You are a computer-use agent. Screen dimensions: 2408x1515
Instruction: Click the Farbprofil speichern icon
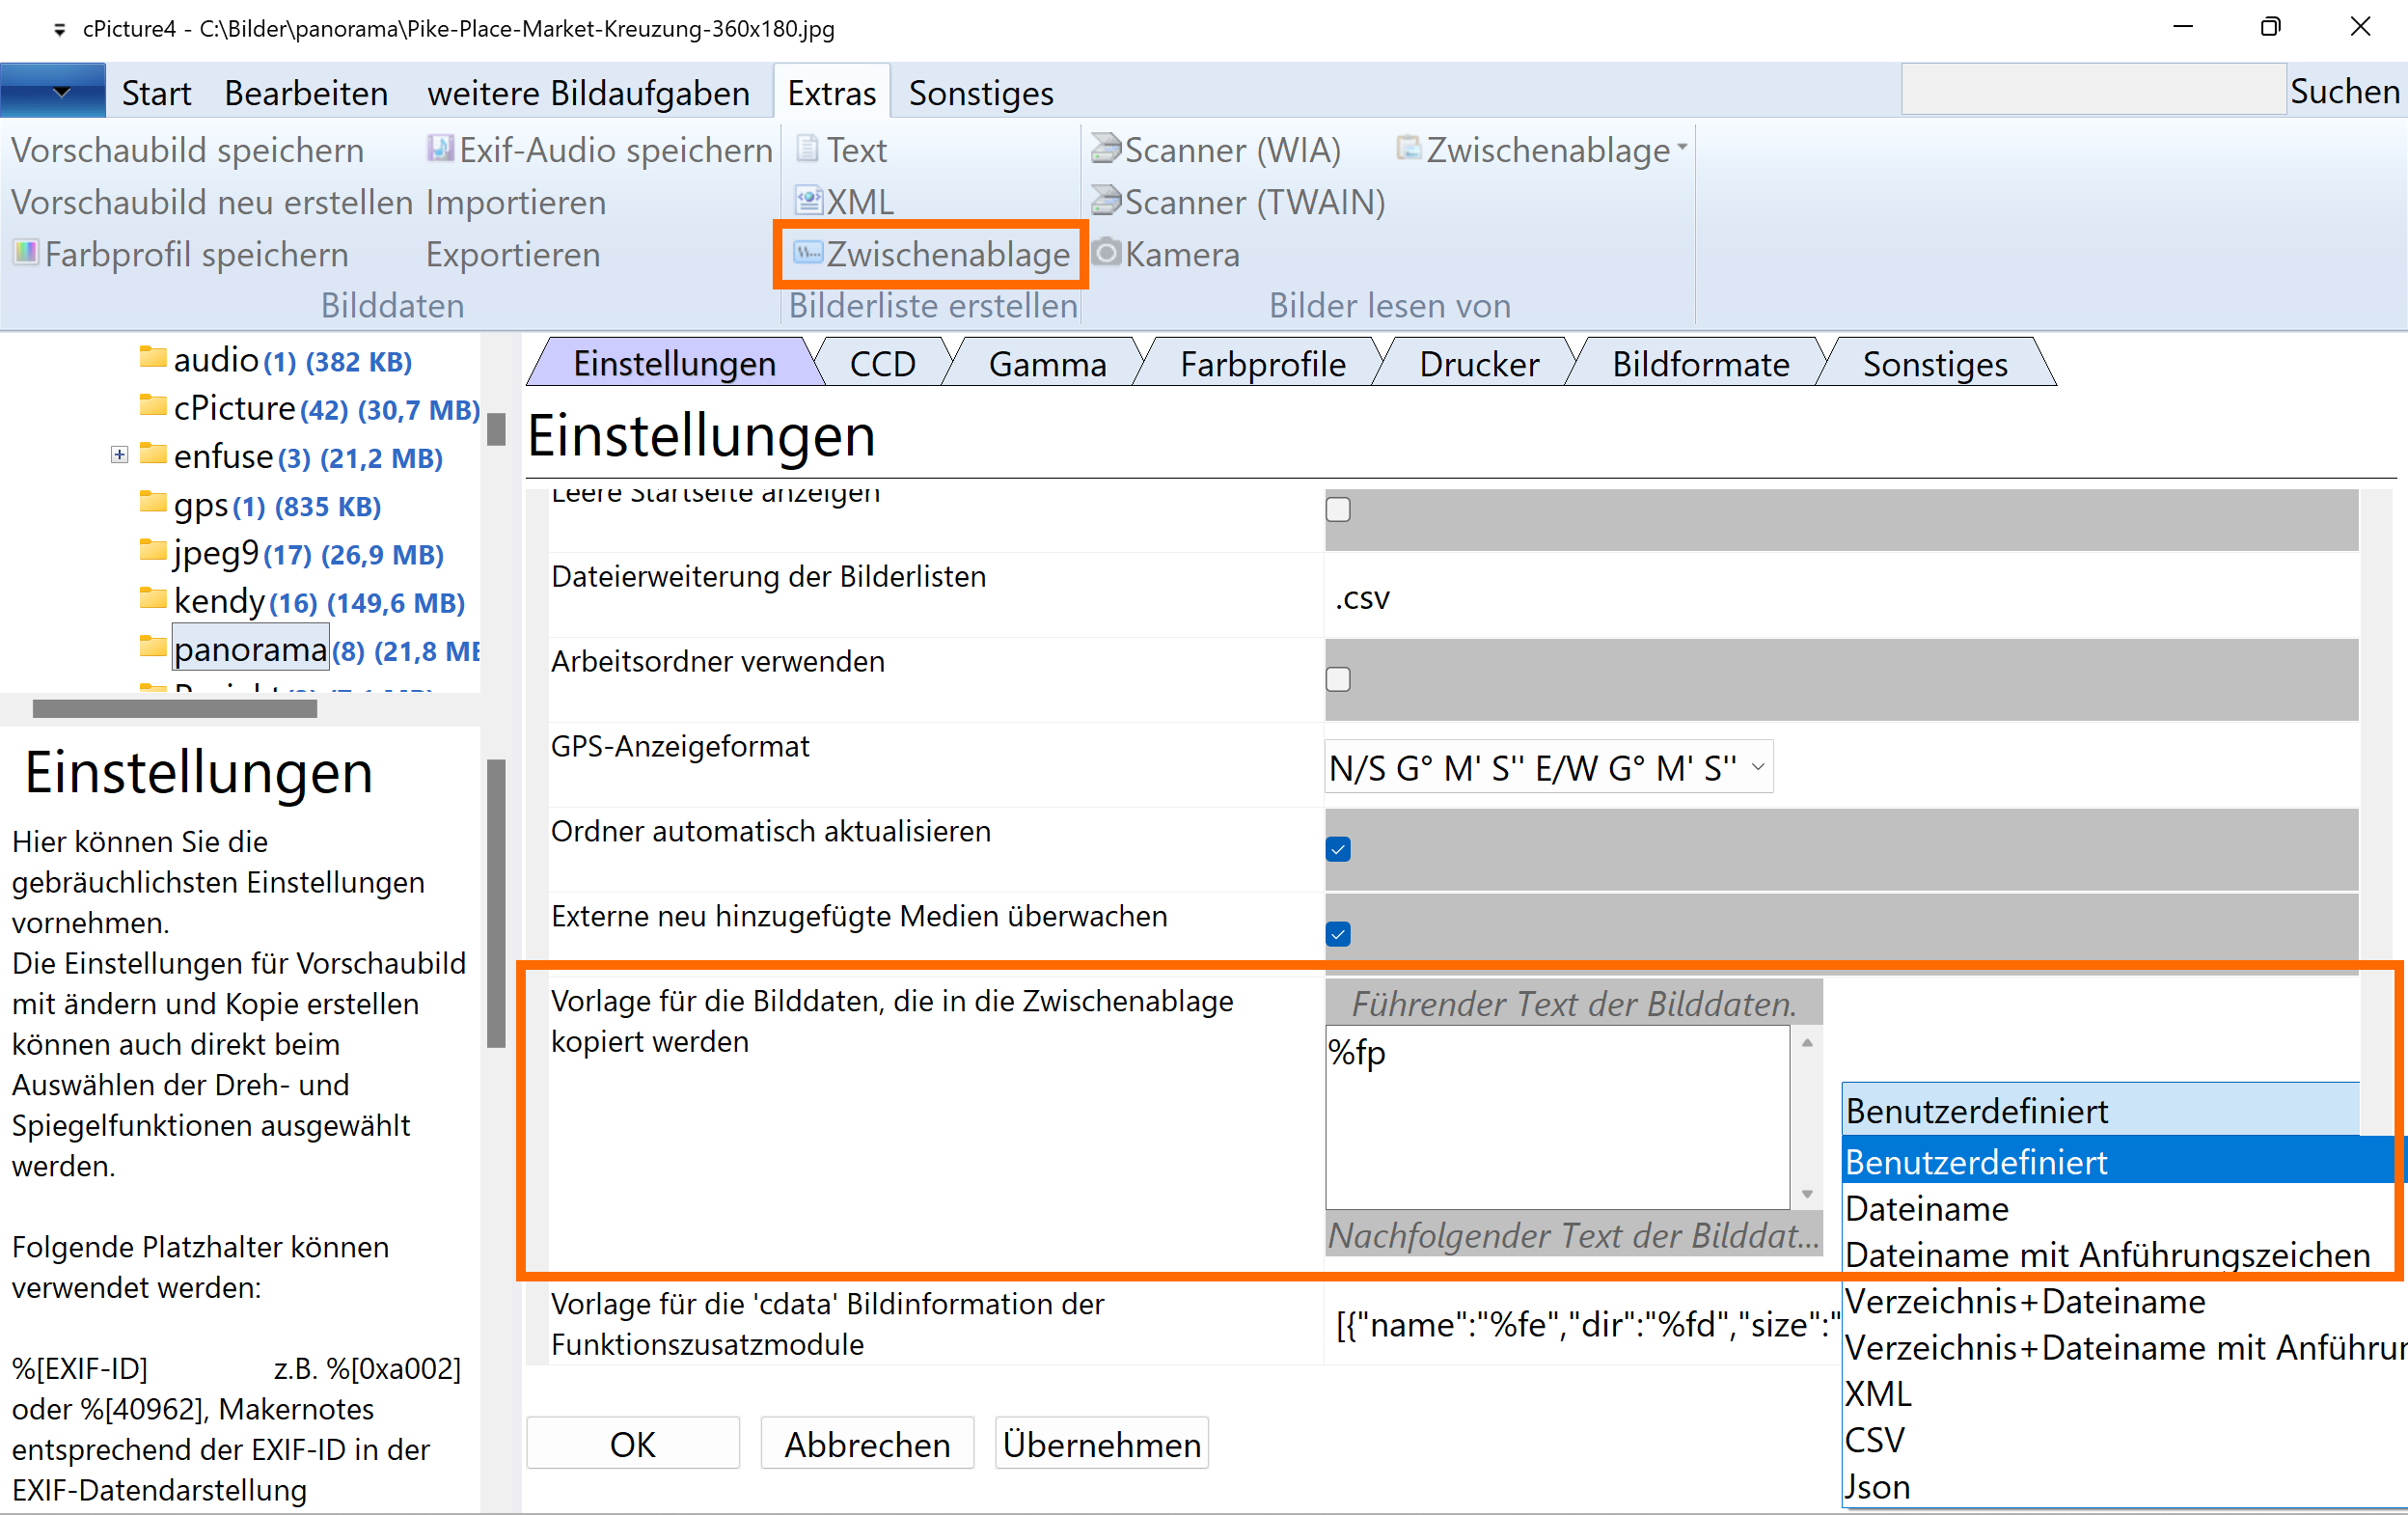[x=26, y=253]
